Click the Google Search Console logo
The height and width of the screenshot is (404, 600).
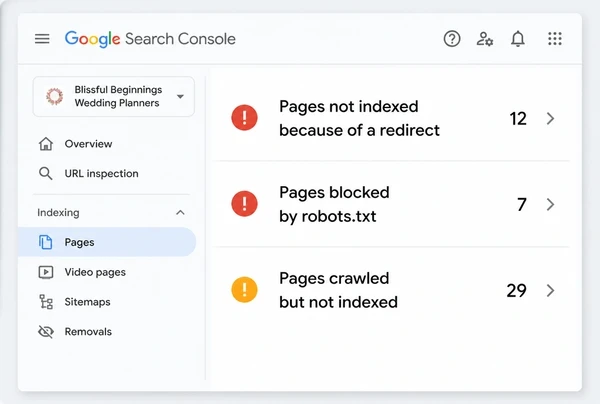click(x=150, y=39)
